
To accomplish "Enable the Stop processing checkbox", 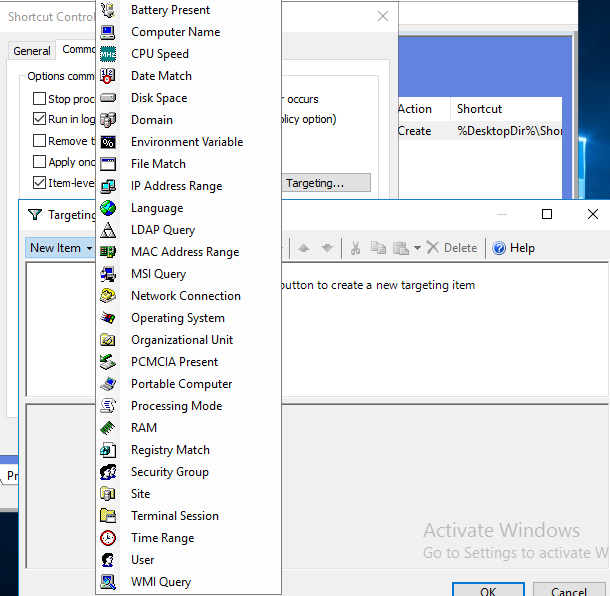I will click(x=39, y=98).
